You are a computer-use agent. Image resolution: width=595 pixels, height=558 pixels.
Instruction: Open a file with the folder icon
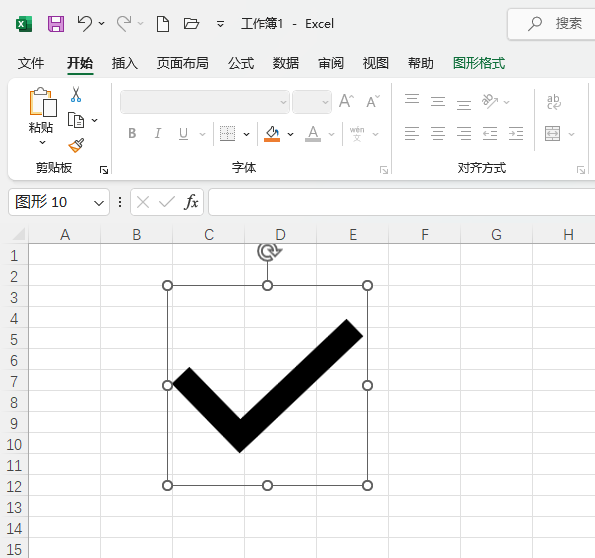tap(192, 24)
